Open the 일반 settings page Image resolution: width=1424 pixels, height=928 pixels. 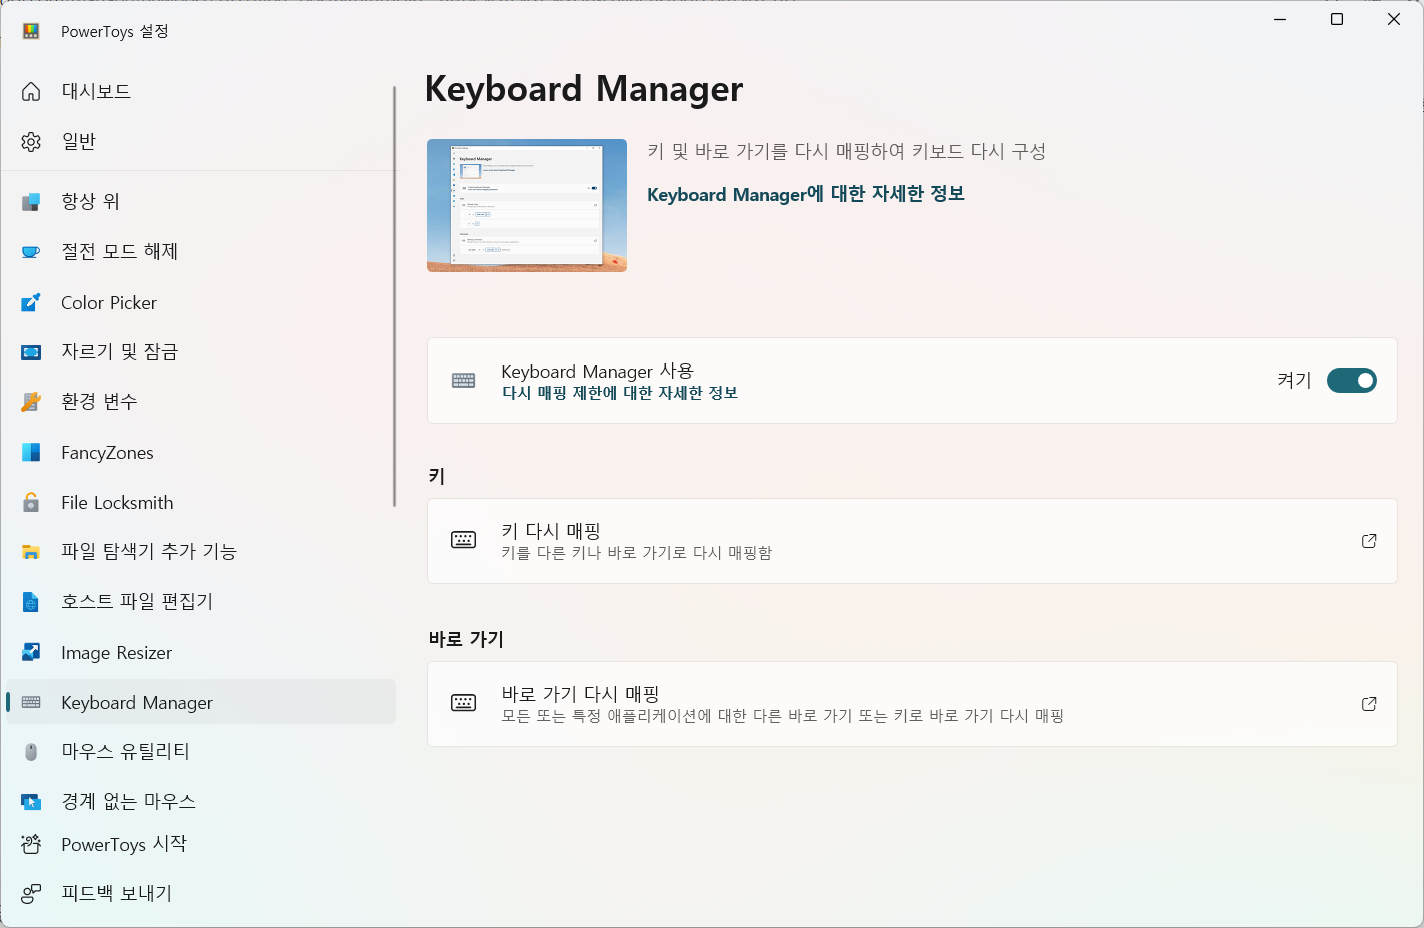201,141
